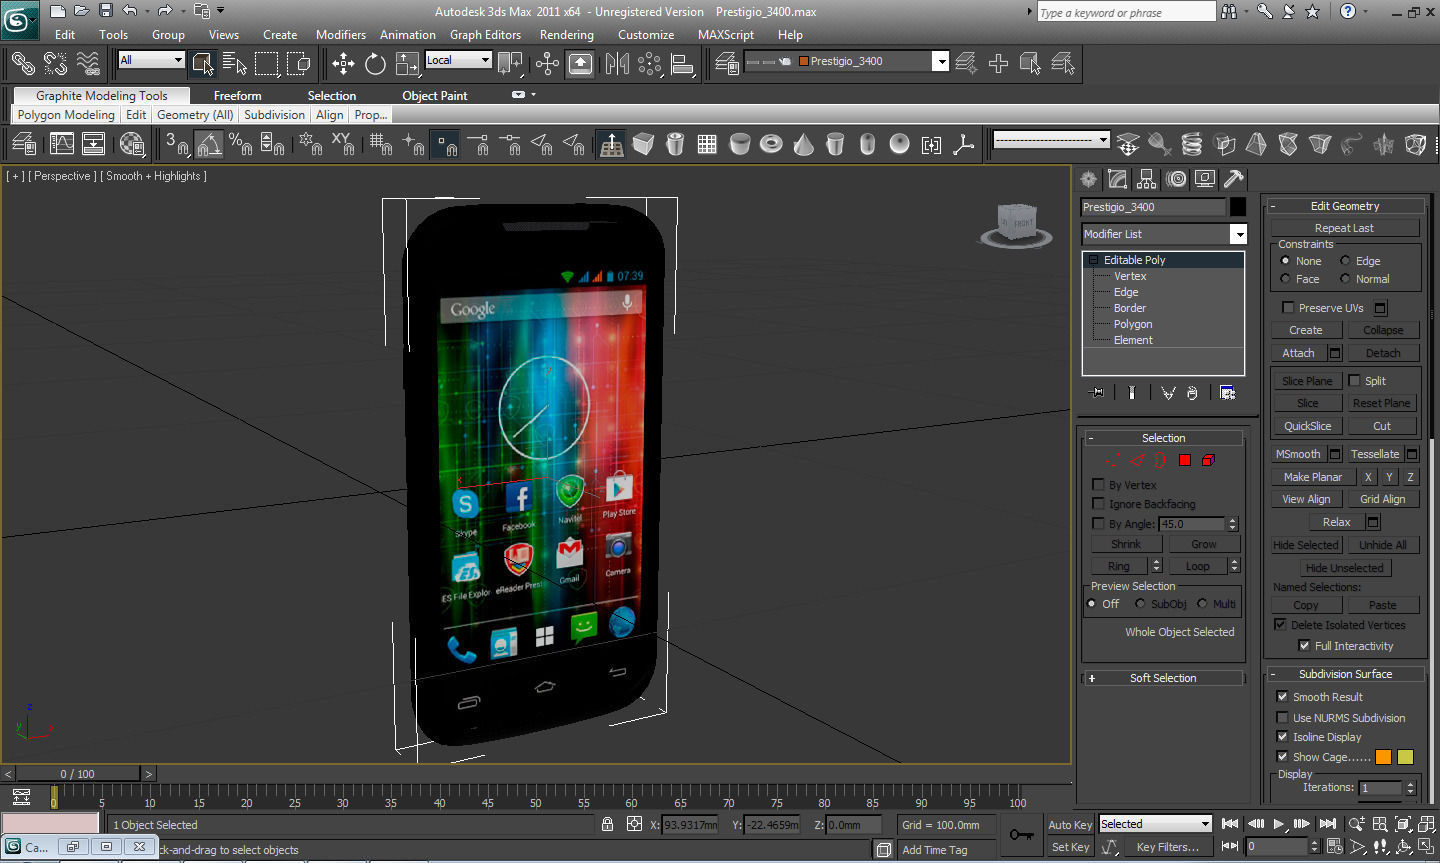Activate the Select and Move tool

click(343, 64)
